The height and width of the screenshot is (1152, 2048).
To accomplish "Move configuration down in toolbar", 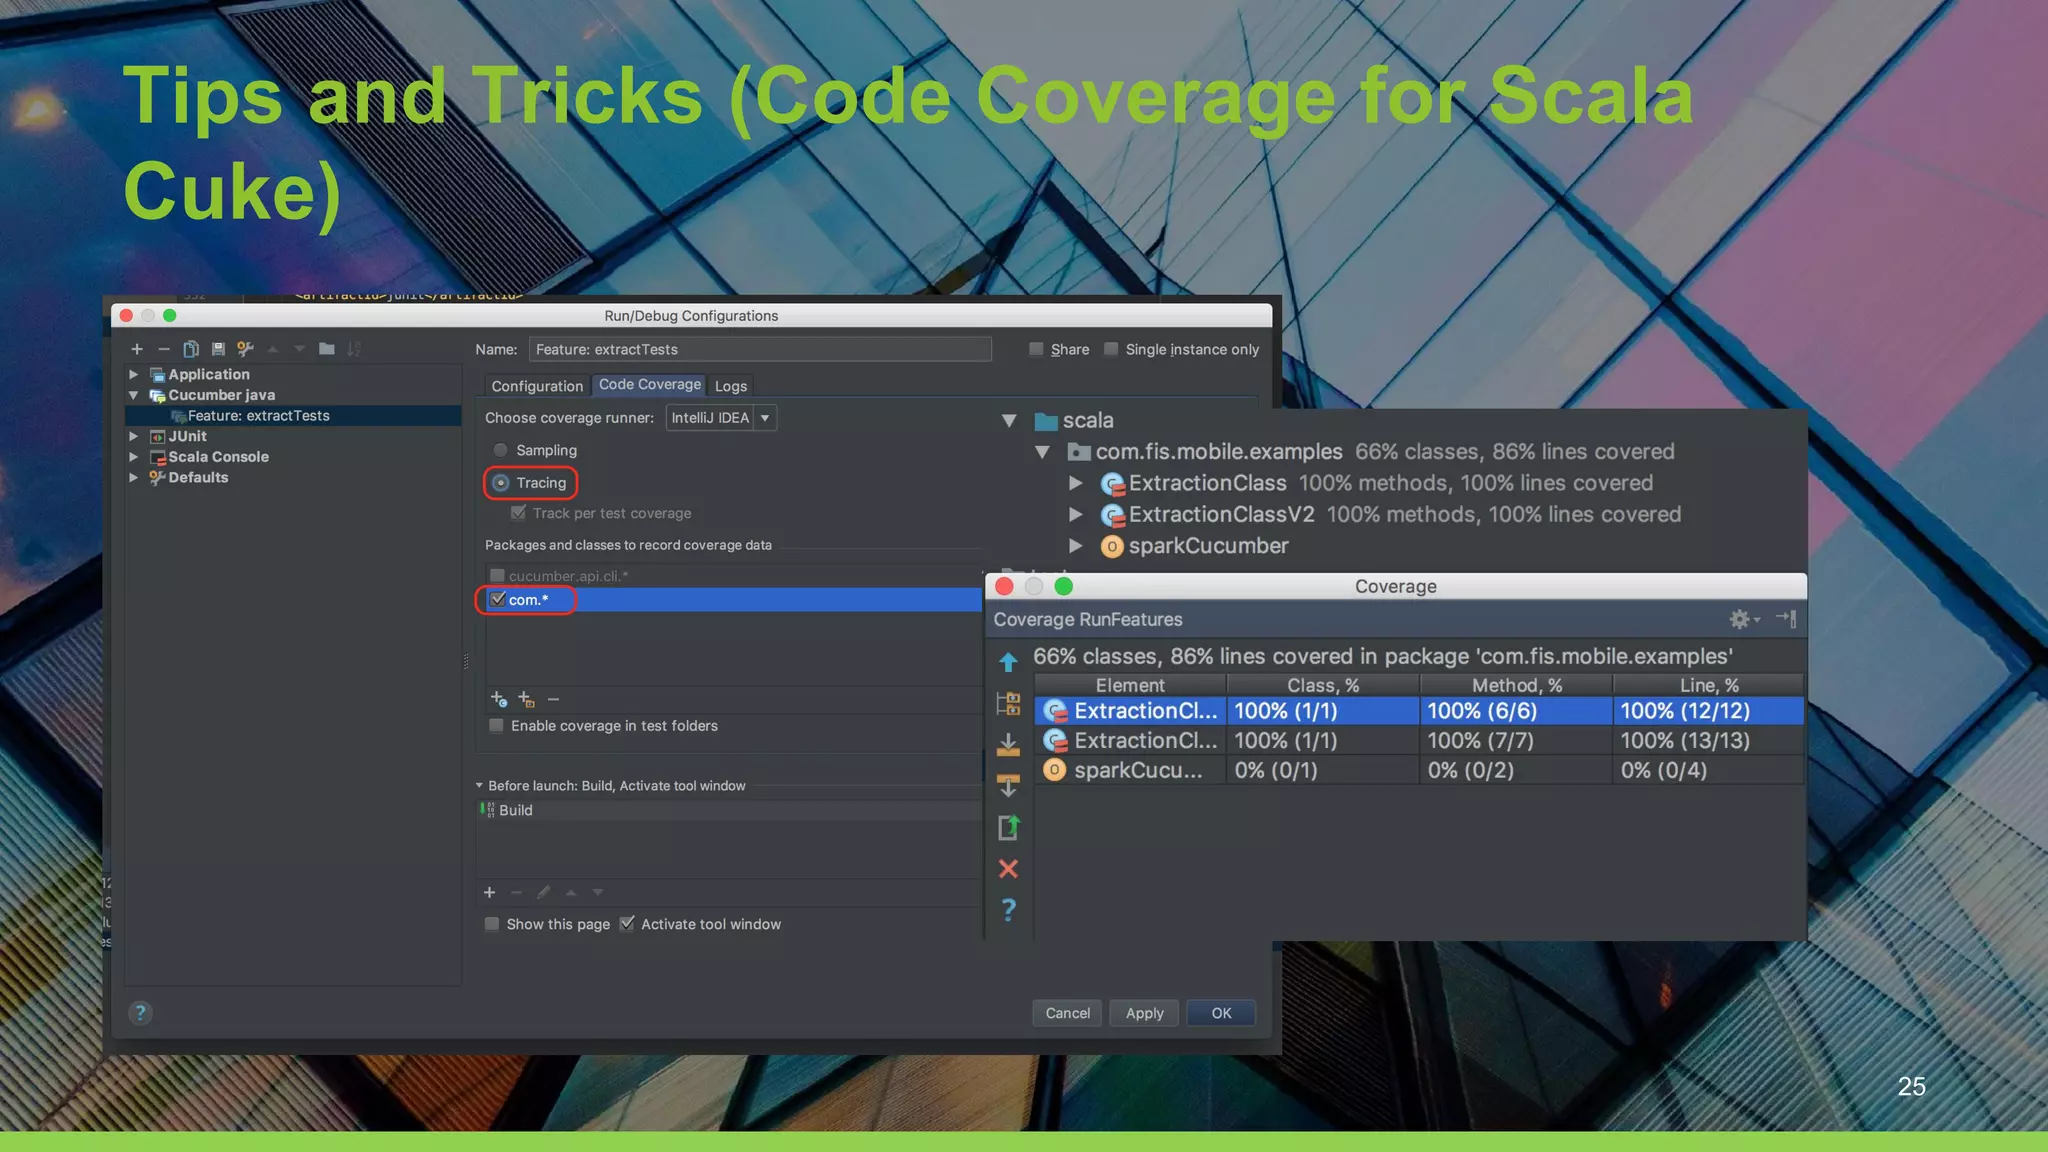I will [299, 349].
